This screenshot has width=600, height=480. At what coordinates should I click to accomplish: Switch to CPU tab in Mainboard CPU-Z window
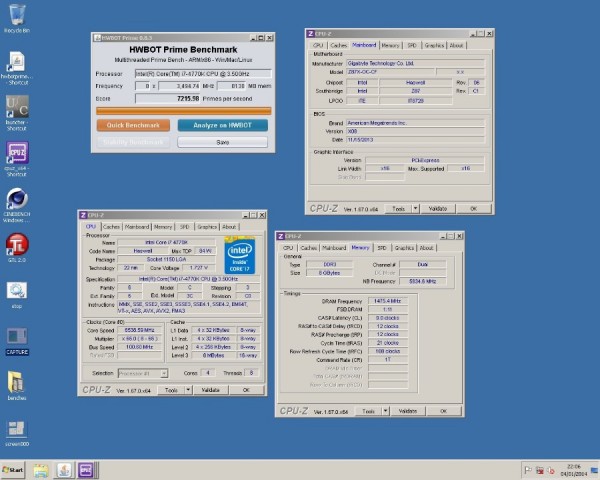[318, 45]
